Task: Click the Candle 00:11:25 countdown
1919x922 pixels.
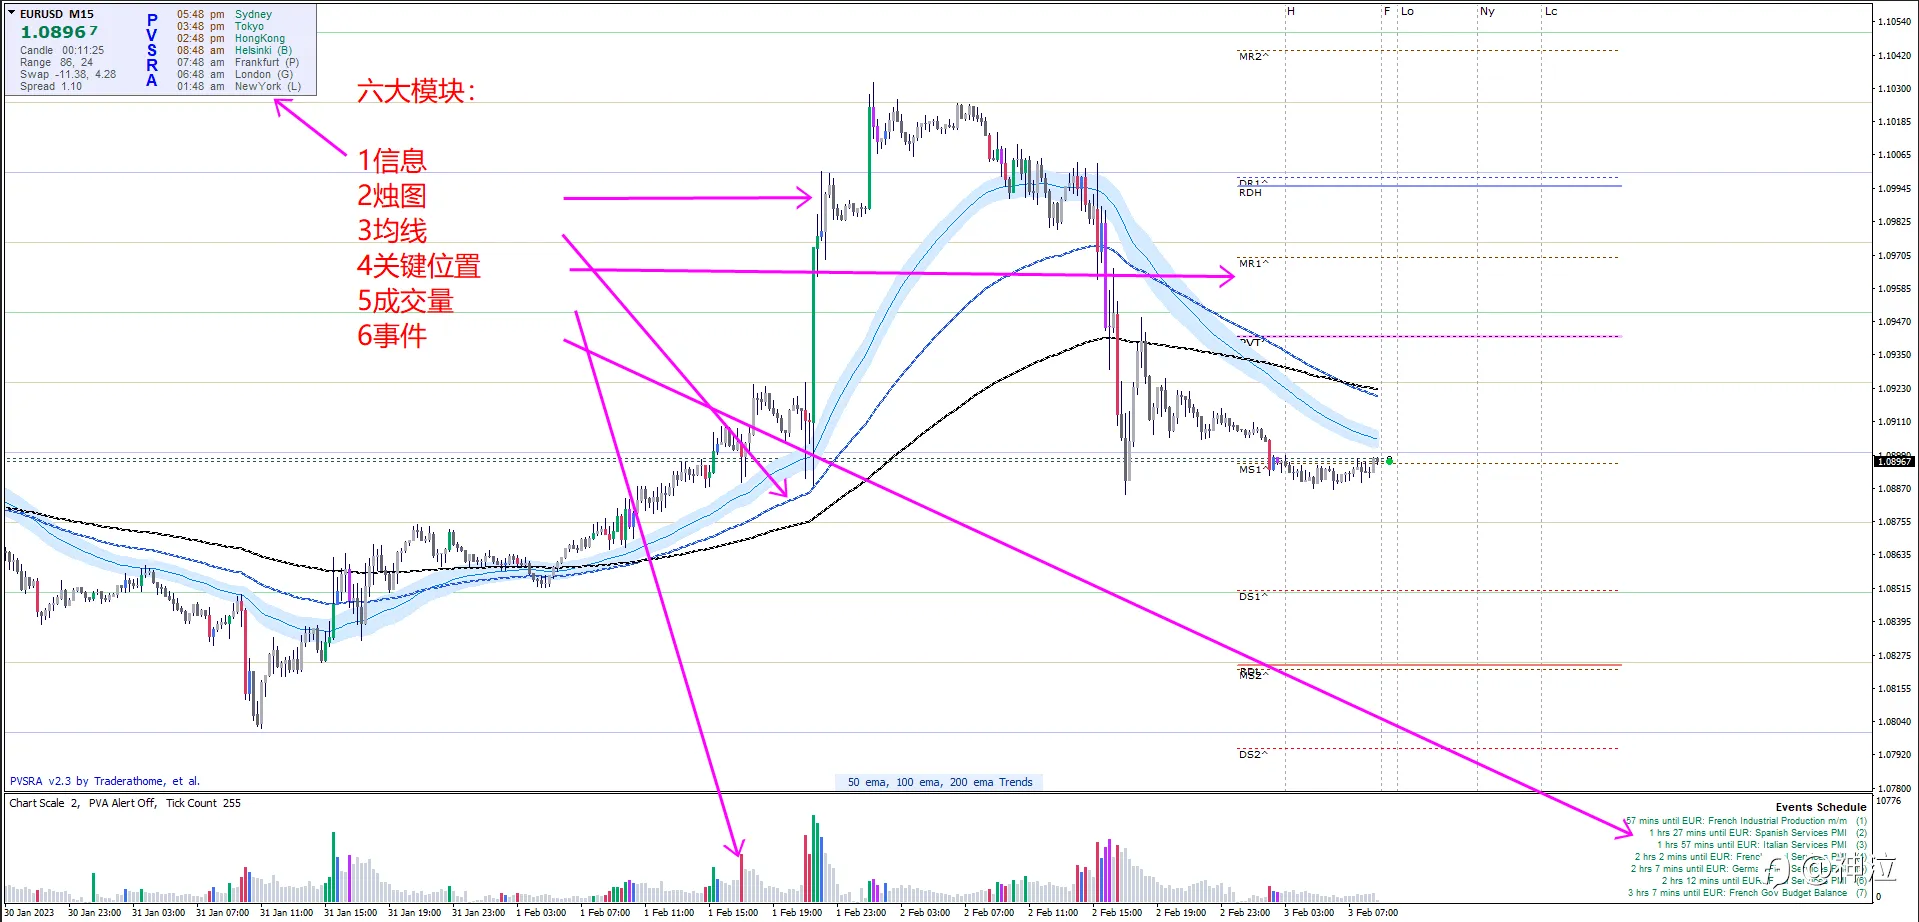Action: tap(62, 50)
